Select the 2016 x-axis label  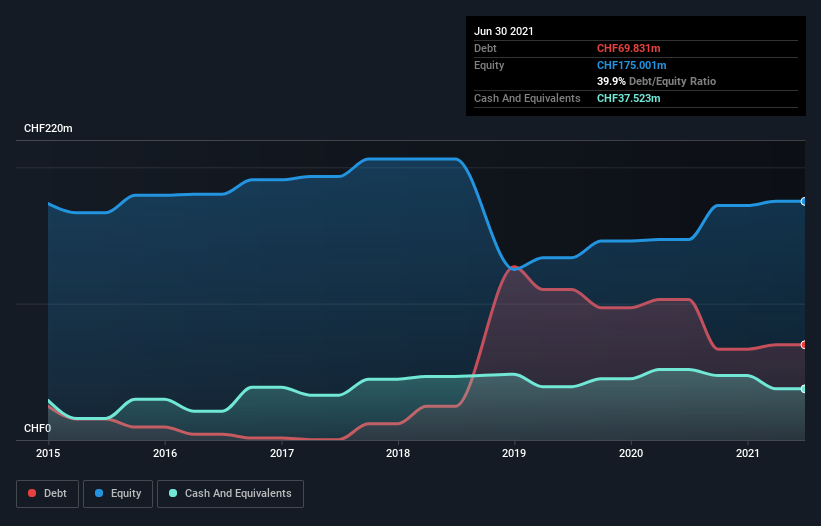pos(165,453)
